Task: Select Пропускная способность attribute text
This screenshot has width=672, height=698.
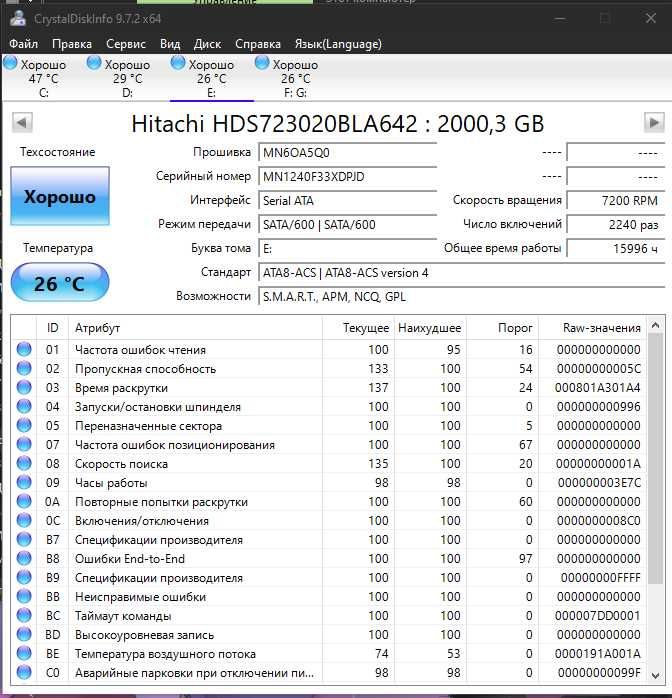Action: [145, 369]
